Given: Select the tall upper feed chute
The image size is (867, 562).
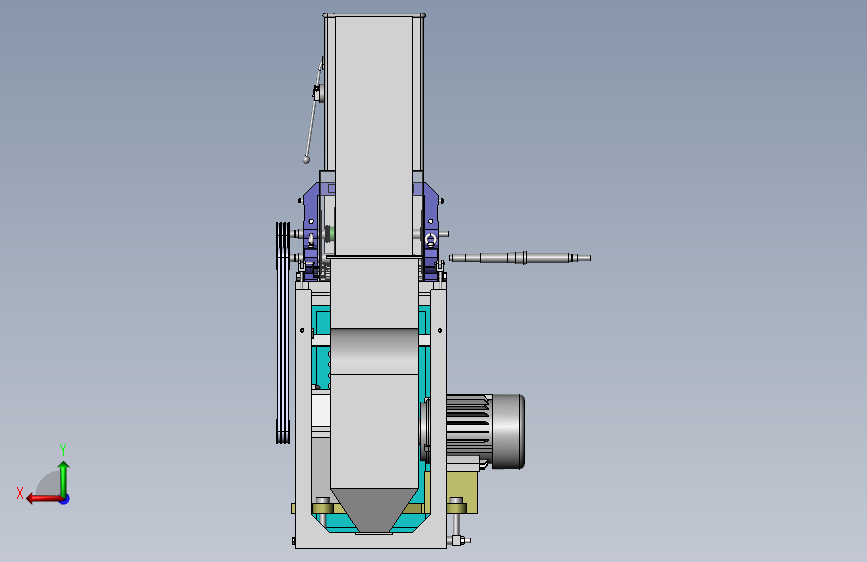Looking at the screenshot, I should 374,136.
